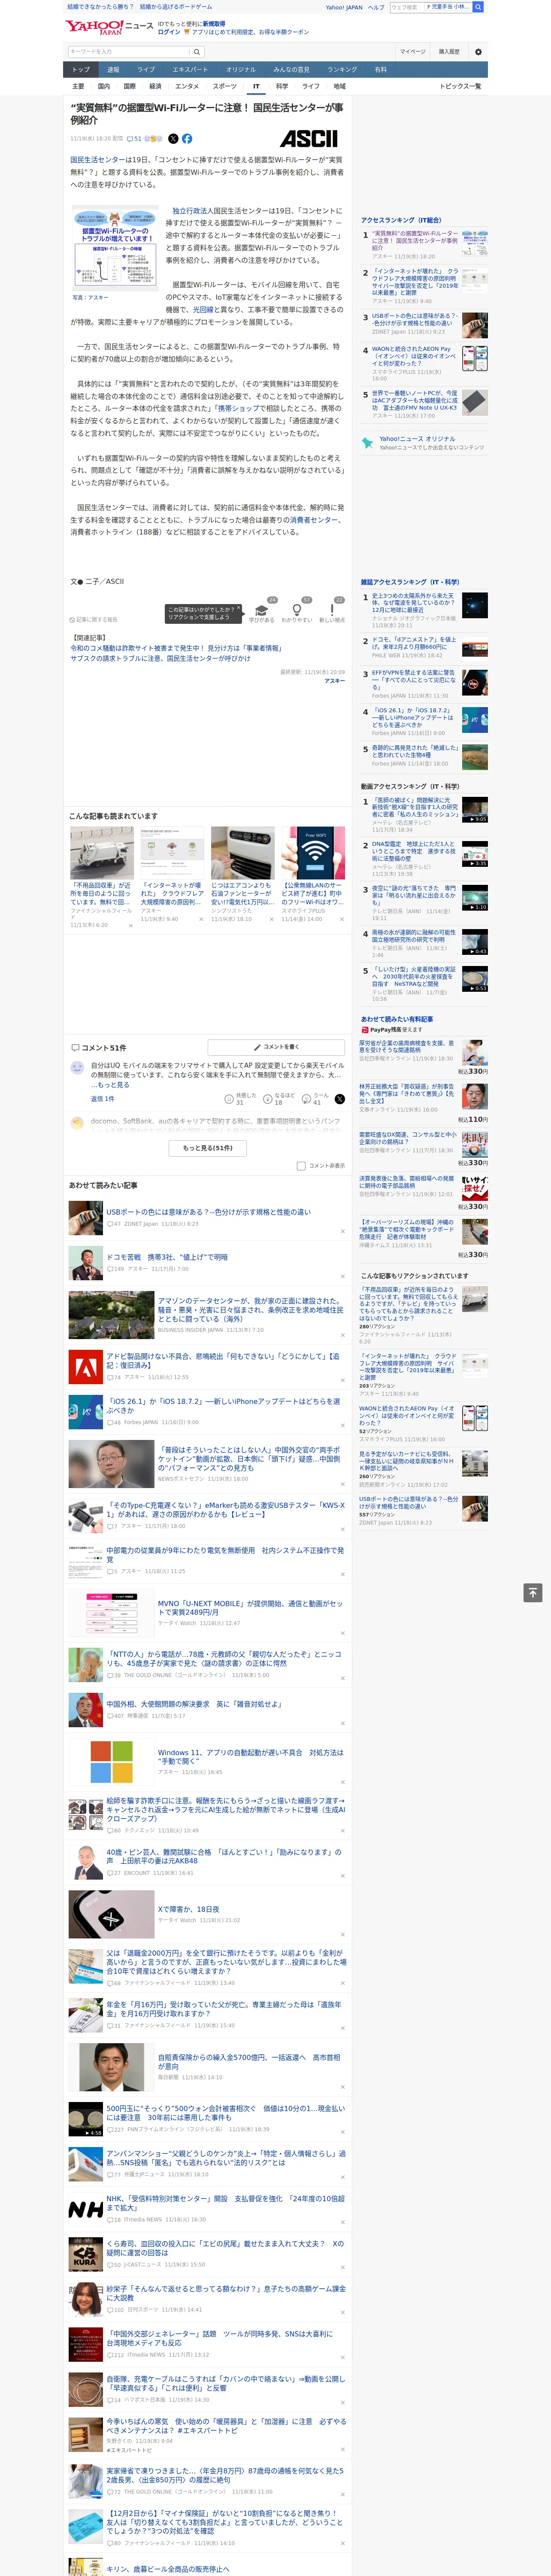This screenshot has width=551, height=2576.
Task: Dismiss the 'インターネットが壊れた' read-also card
Action: coord(201,919)
